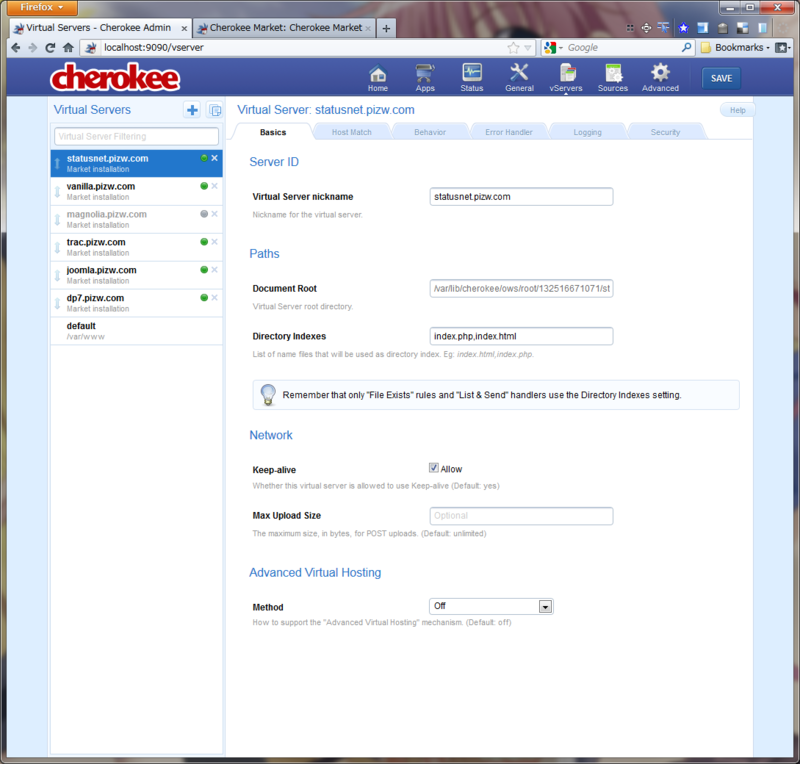The image size is (800, 764).
Task: Delete statusnet.pizw.com virtual server
Action: 215,158
